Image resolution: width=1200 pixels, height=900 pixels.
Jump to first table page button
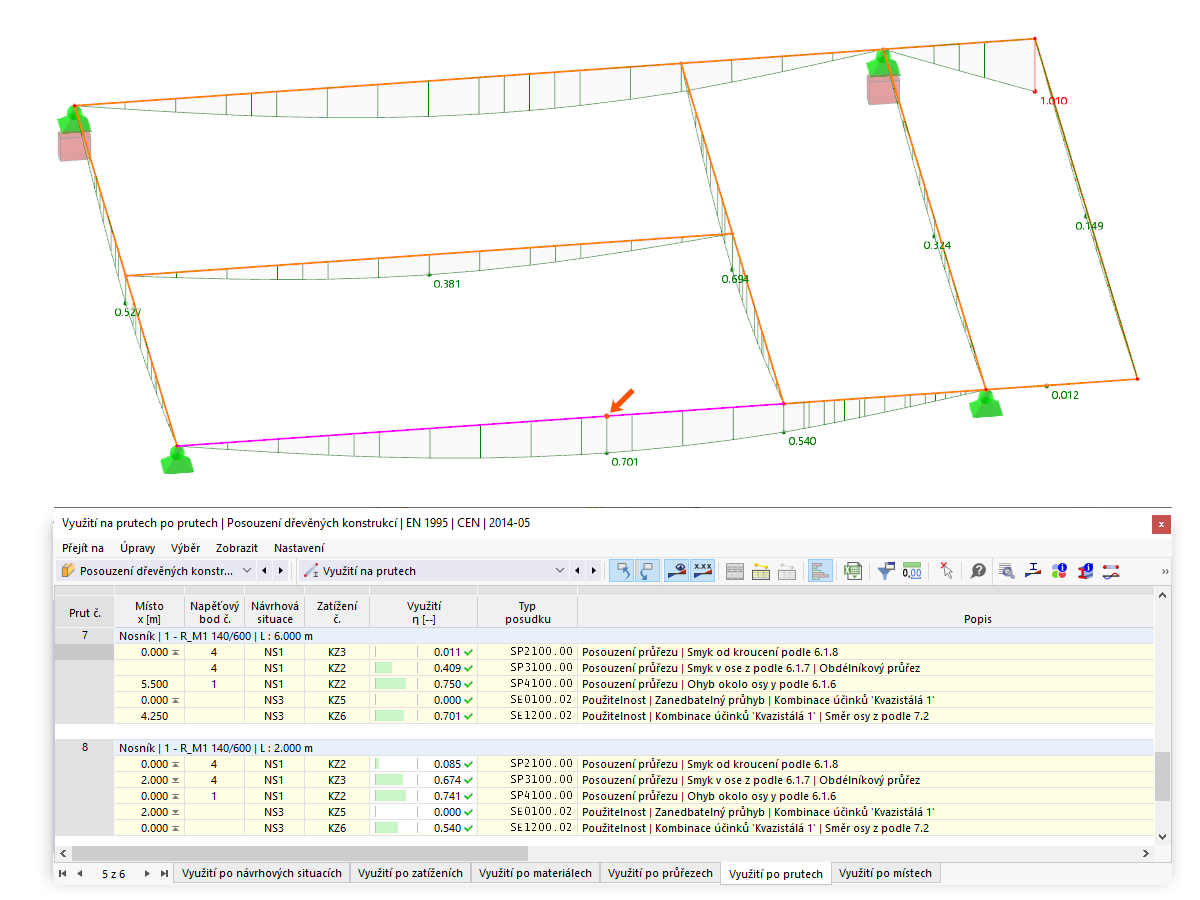(x=63, y=873)
